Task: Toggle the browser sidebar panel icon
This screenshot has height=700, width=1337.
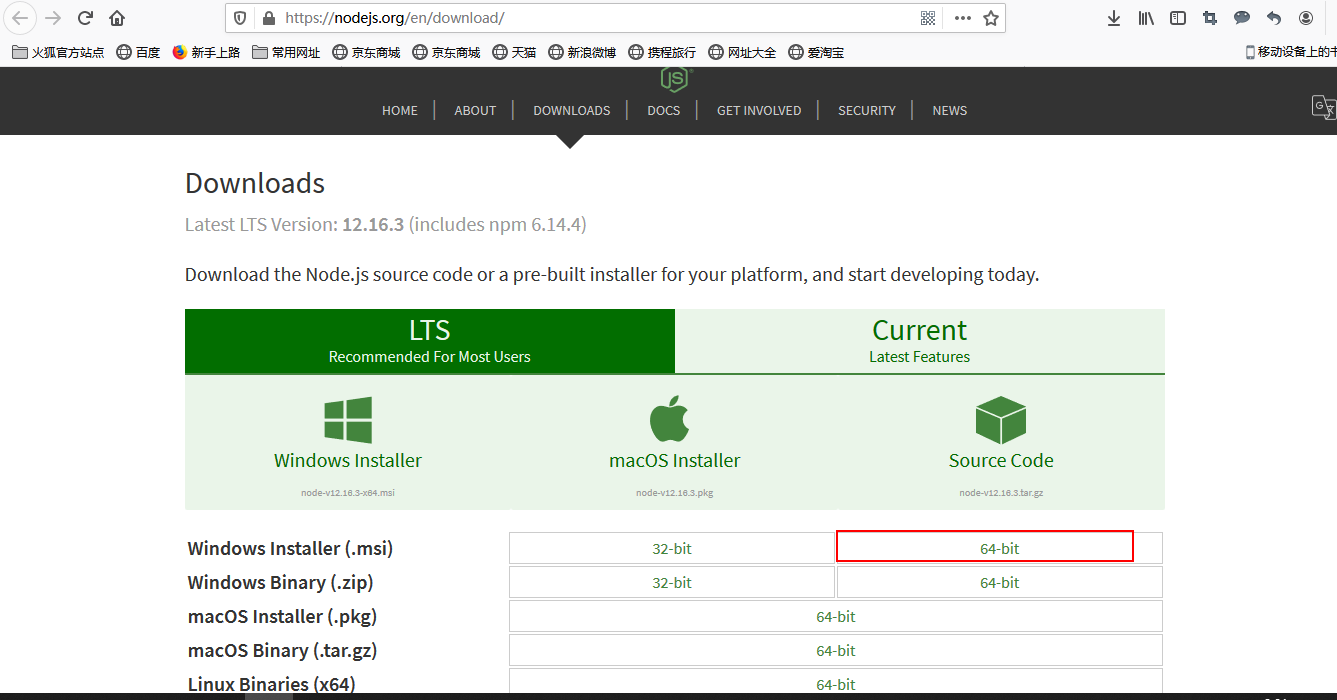Action: point(1177,17)
